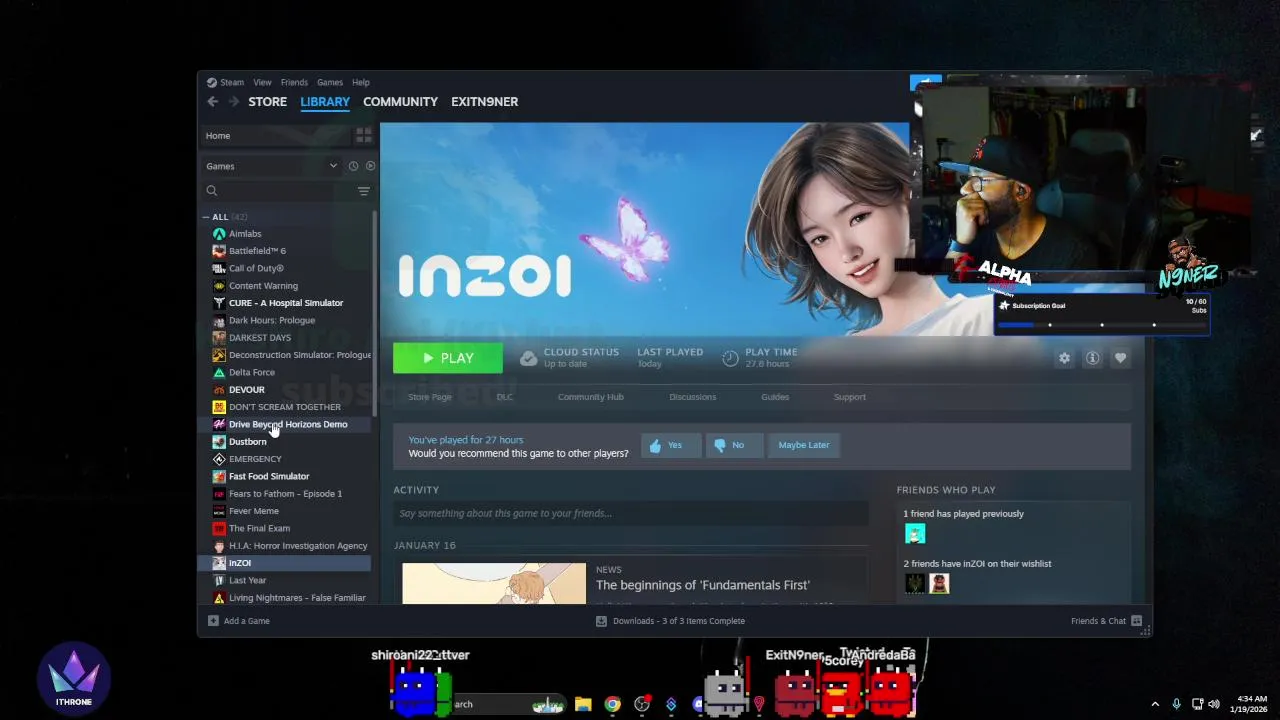This screenshot has width=1280, height=720.
Task: Click the activity comment input field
Action: click(x=630, y=513)
